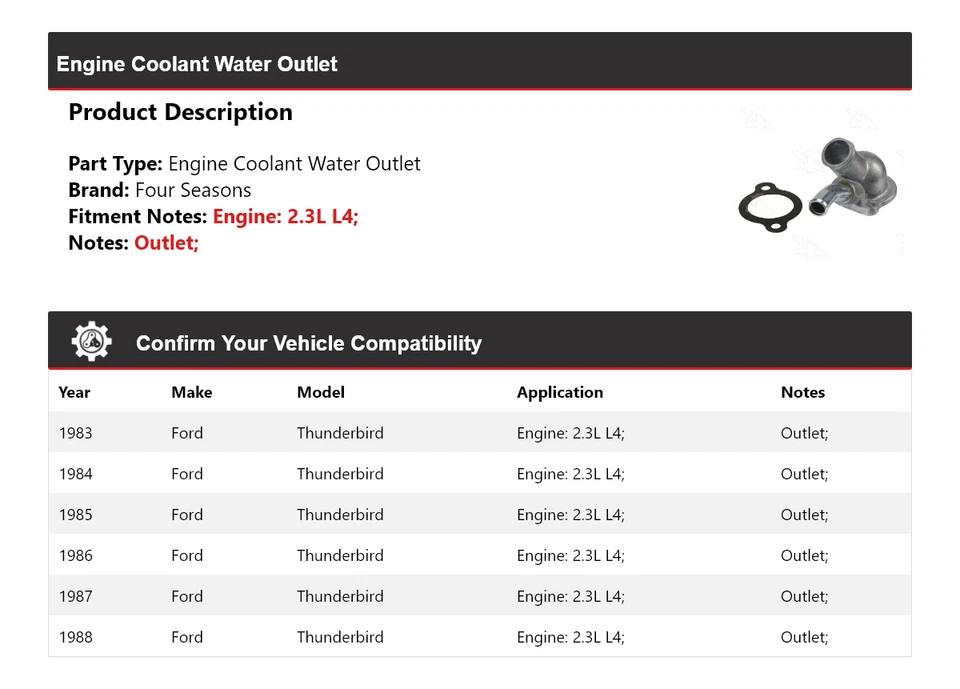Viewport: 960px width, 689px height.
Task: Click the Product Description heading
Action: (180, 112)
